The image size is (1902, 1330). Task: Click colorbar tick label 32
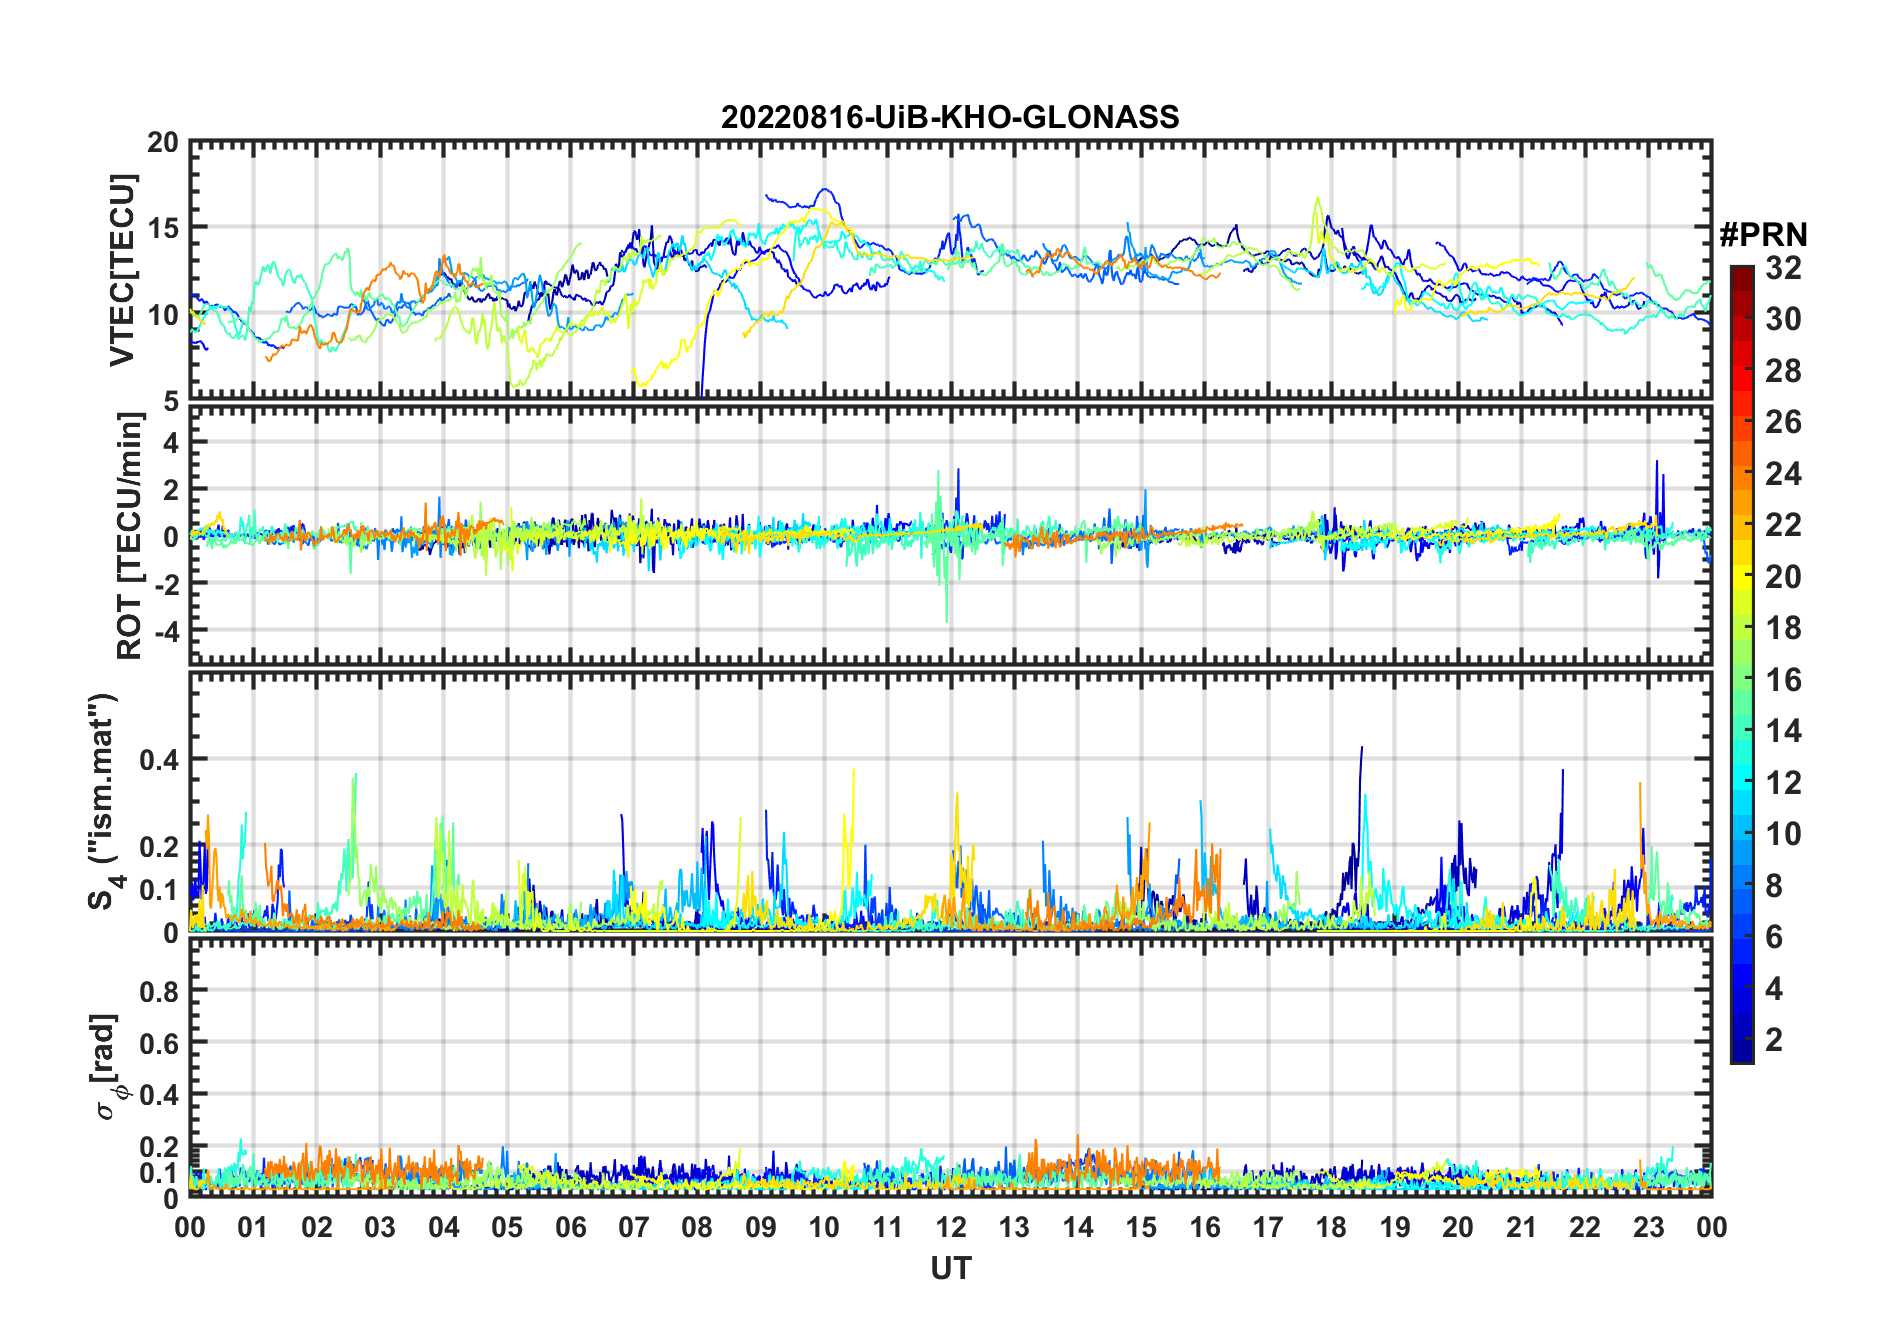click(1783, 268)
